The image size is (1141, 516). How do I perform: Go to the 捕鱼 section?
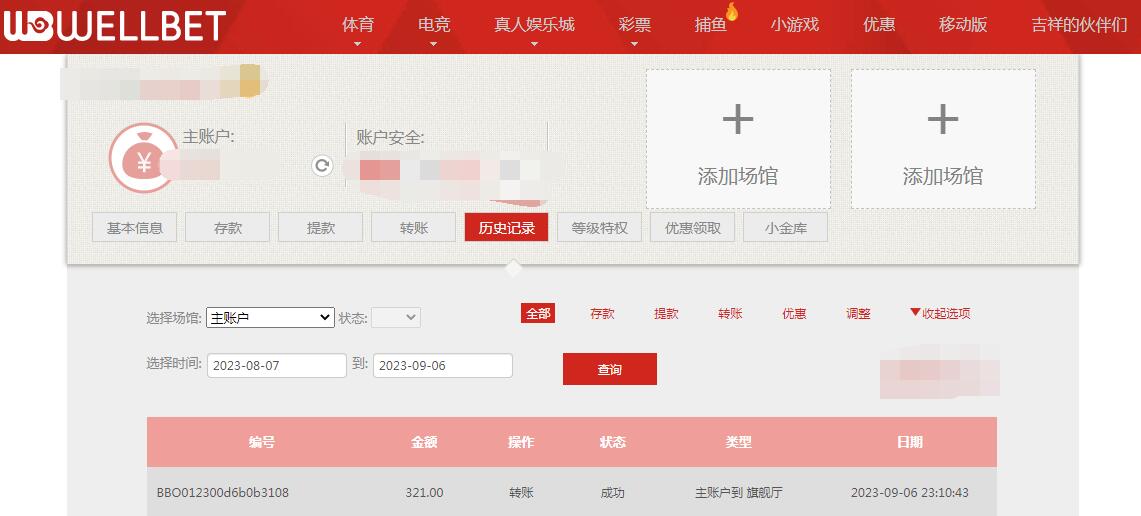click(x=710, y=25)
